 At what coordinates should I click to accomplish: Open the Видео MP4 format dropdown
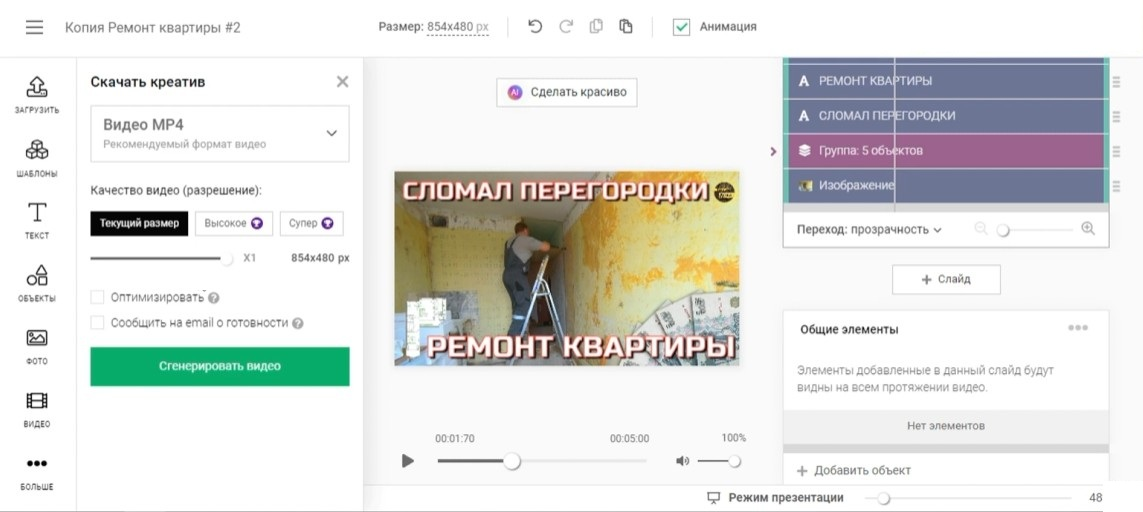click(x=220, y=133)
